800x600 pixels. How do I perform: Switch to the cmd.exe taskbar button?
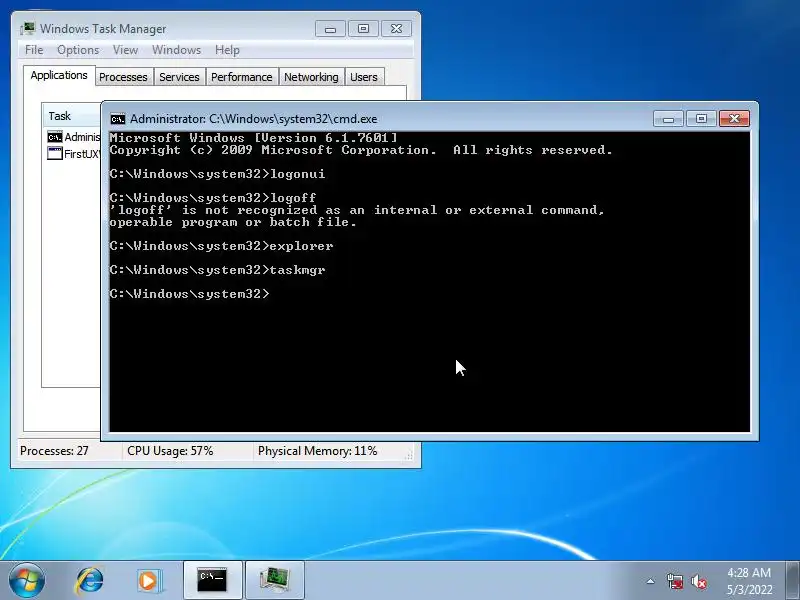point(213,580)
